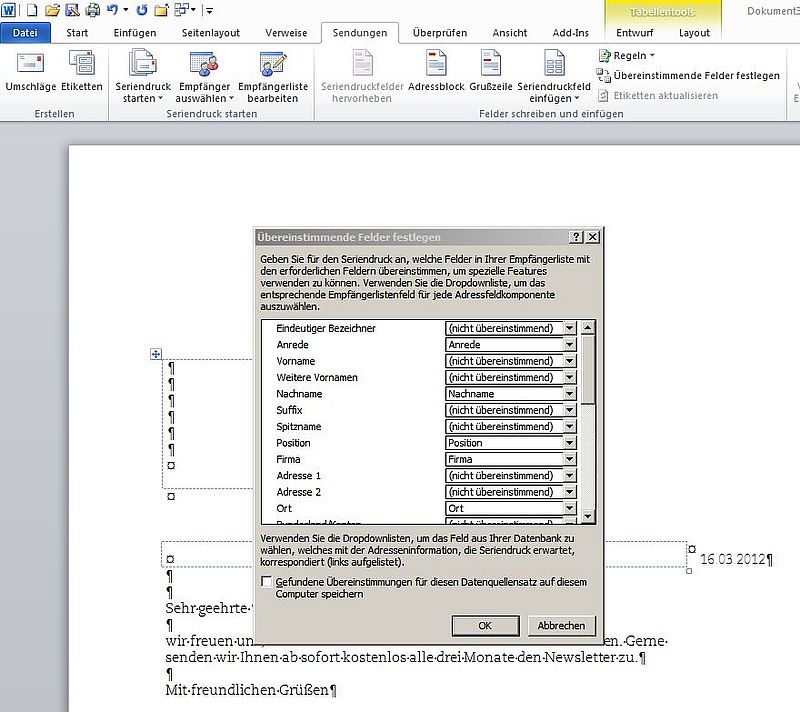This screenshot has width=800, height=712.
Task: Open the Nachname field dropdown
Action: click(569, 393)
